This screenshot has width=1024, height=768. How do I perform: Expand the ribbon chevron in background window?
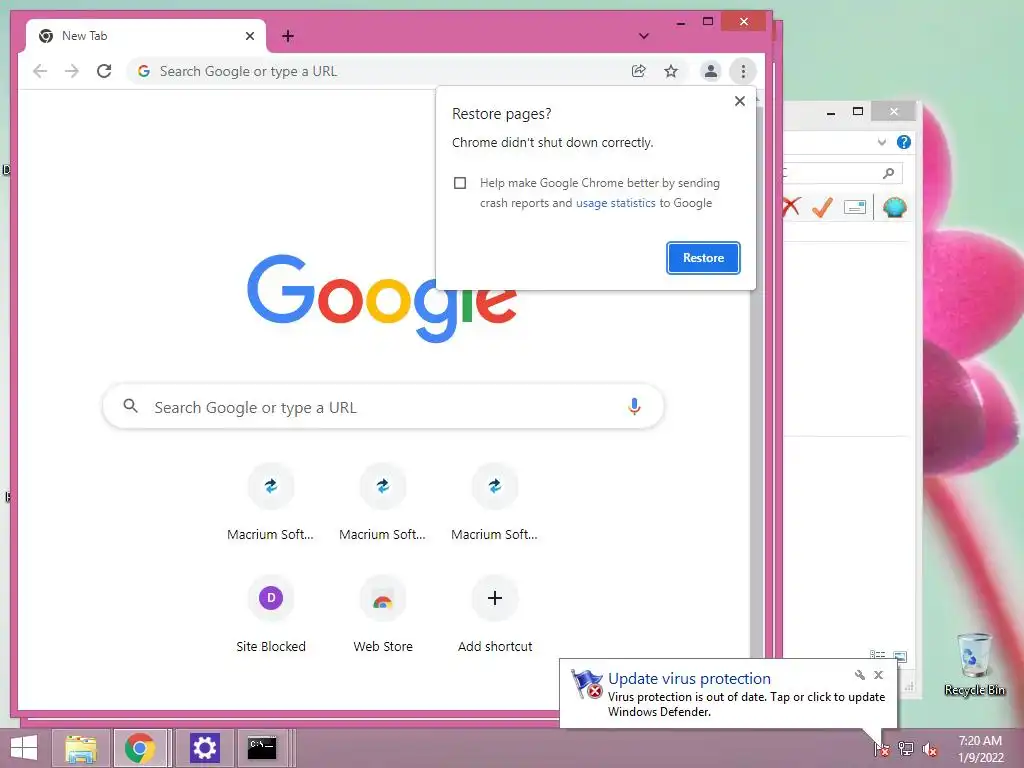882,142
